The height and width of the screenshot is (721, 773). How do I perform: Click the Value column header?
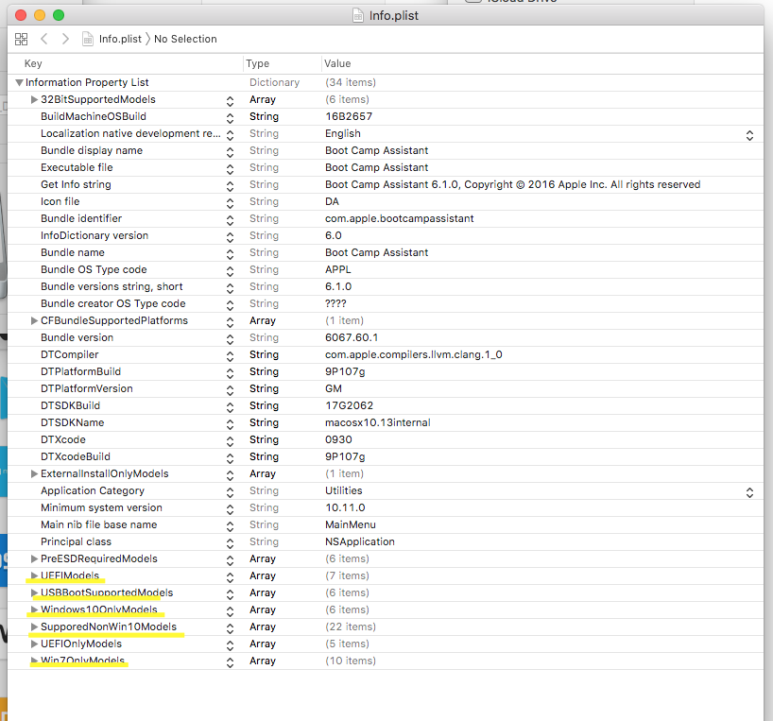tap(337, 64)
